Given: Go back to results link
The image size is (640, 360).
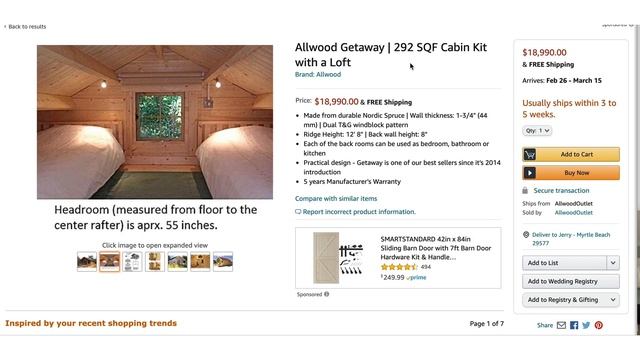Looking at the screenshot, I should (25, 27).
